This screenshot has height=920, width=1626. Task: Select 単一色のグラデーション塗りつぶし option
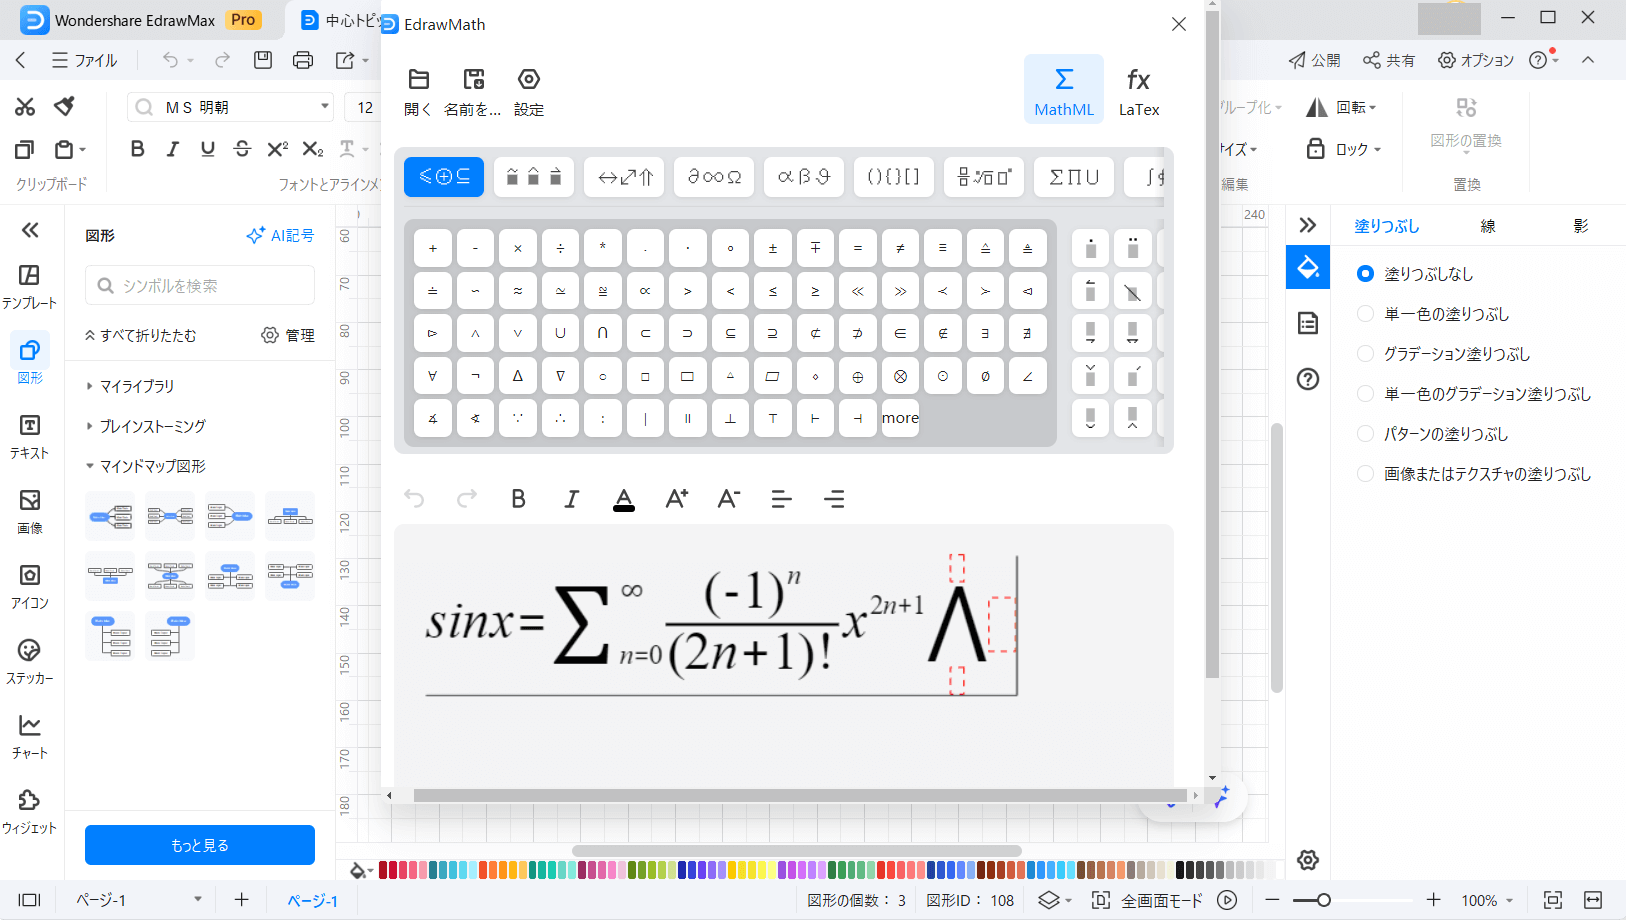(1365, 393)
